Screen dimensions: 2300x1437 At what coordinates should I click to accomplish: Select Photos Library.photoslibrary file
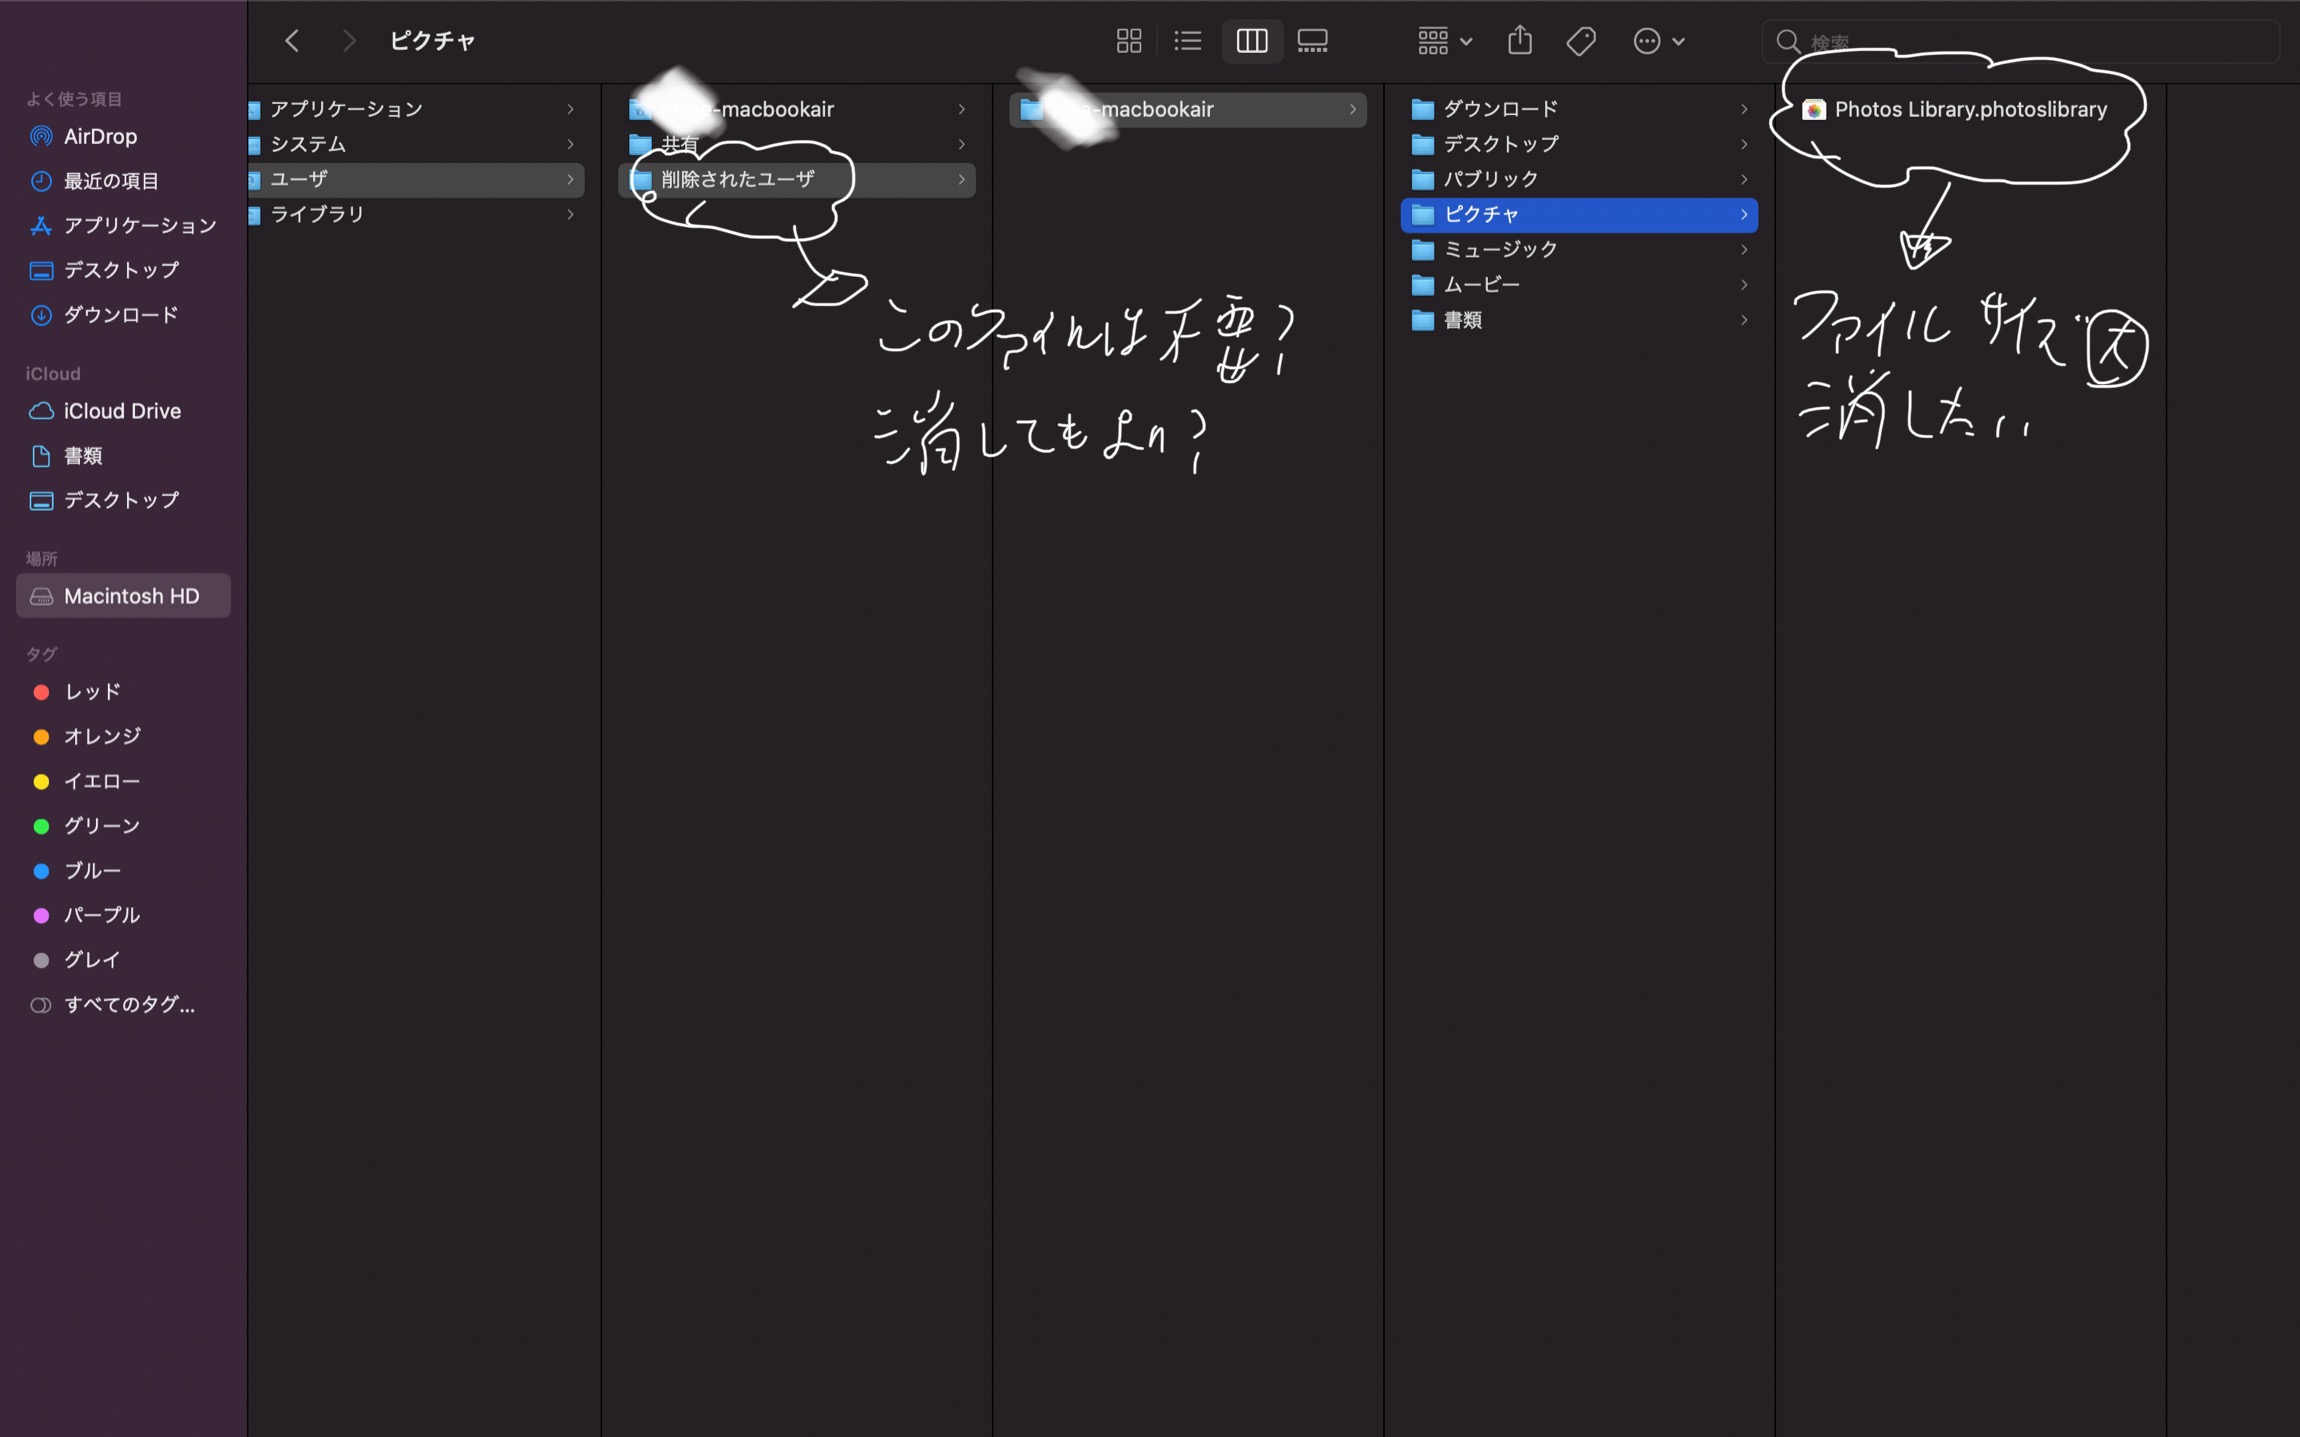tap(1969, 110)
